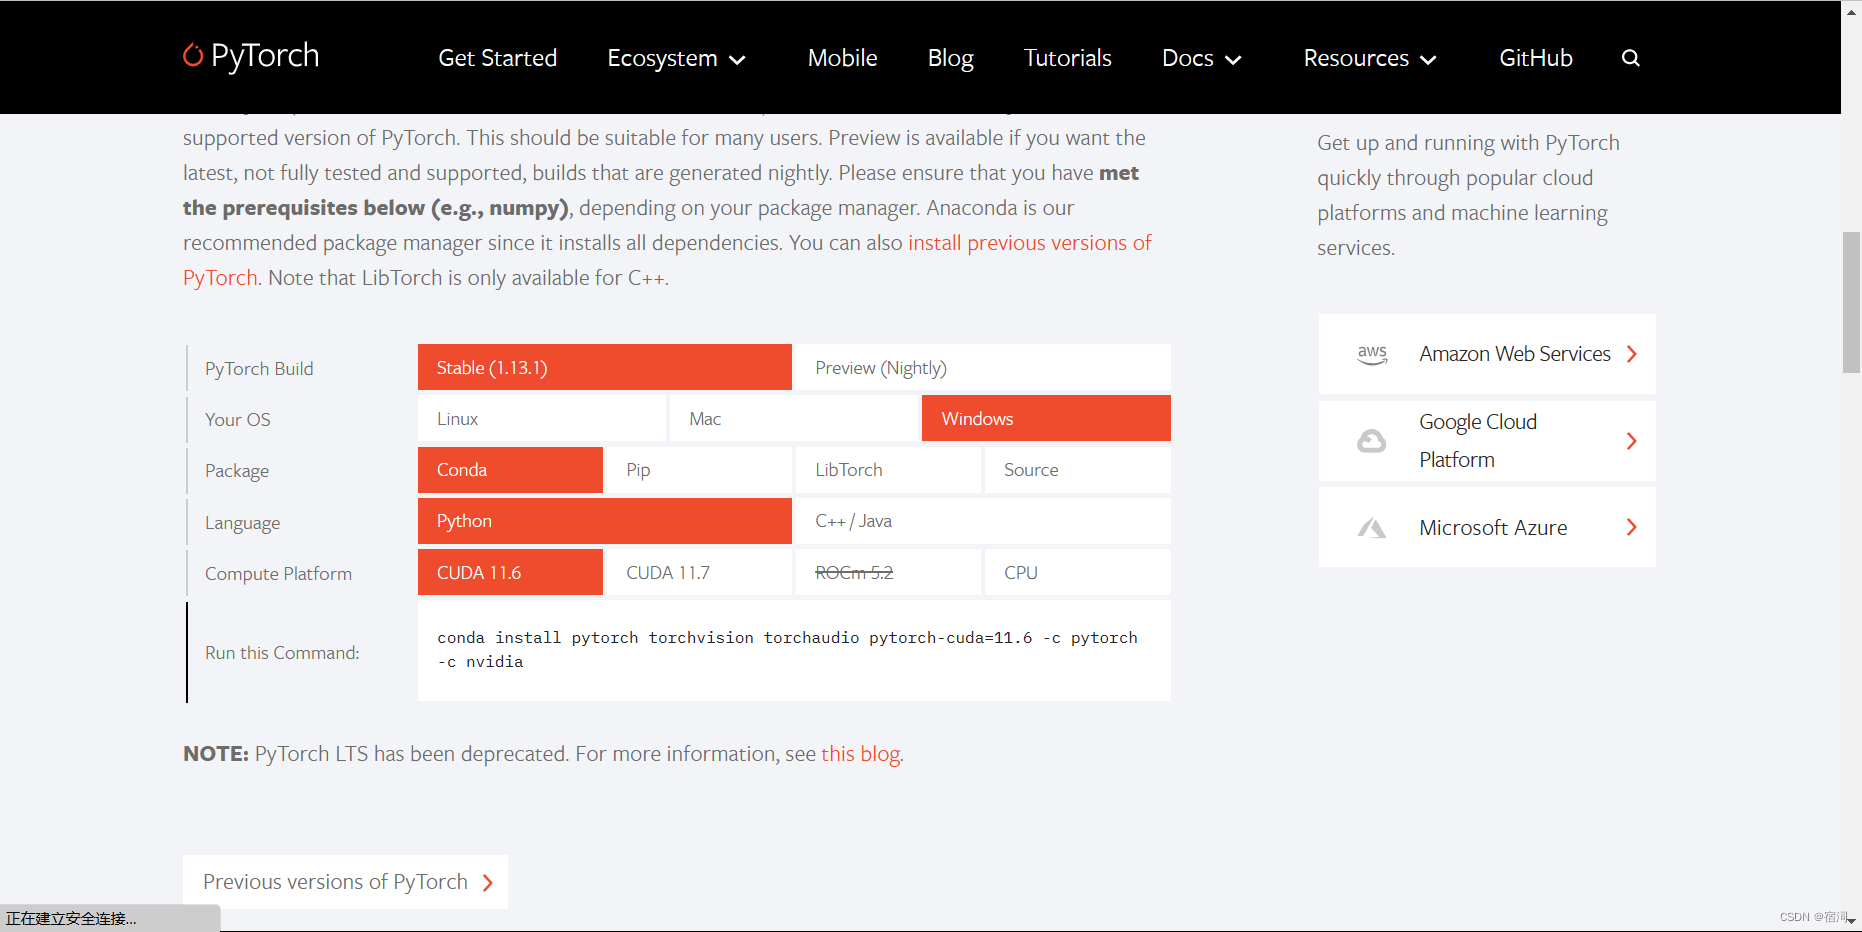
Task: Open the search magnifier icon
Action: tap(1631, 58)
